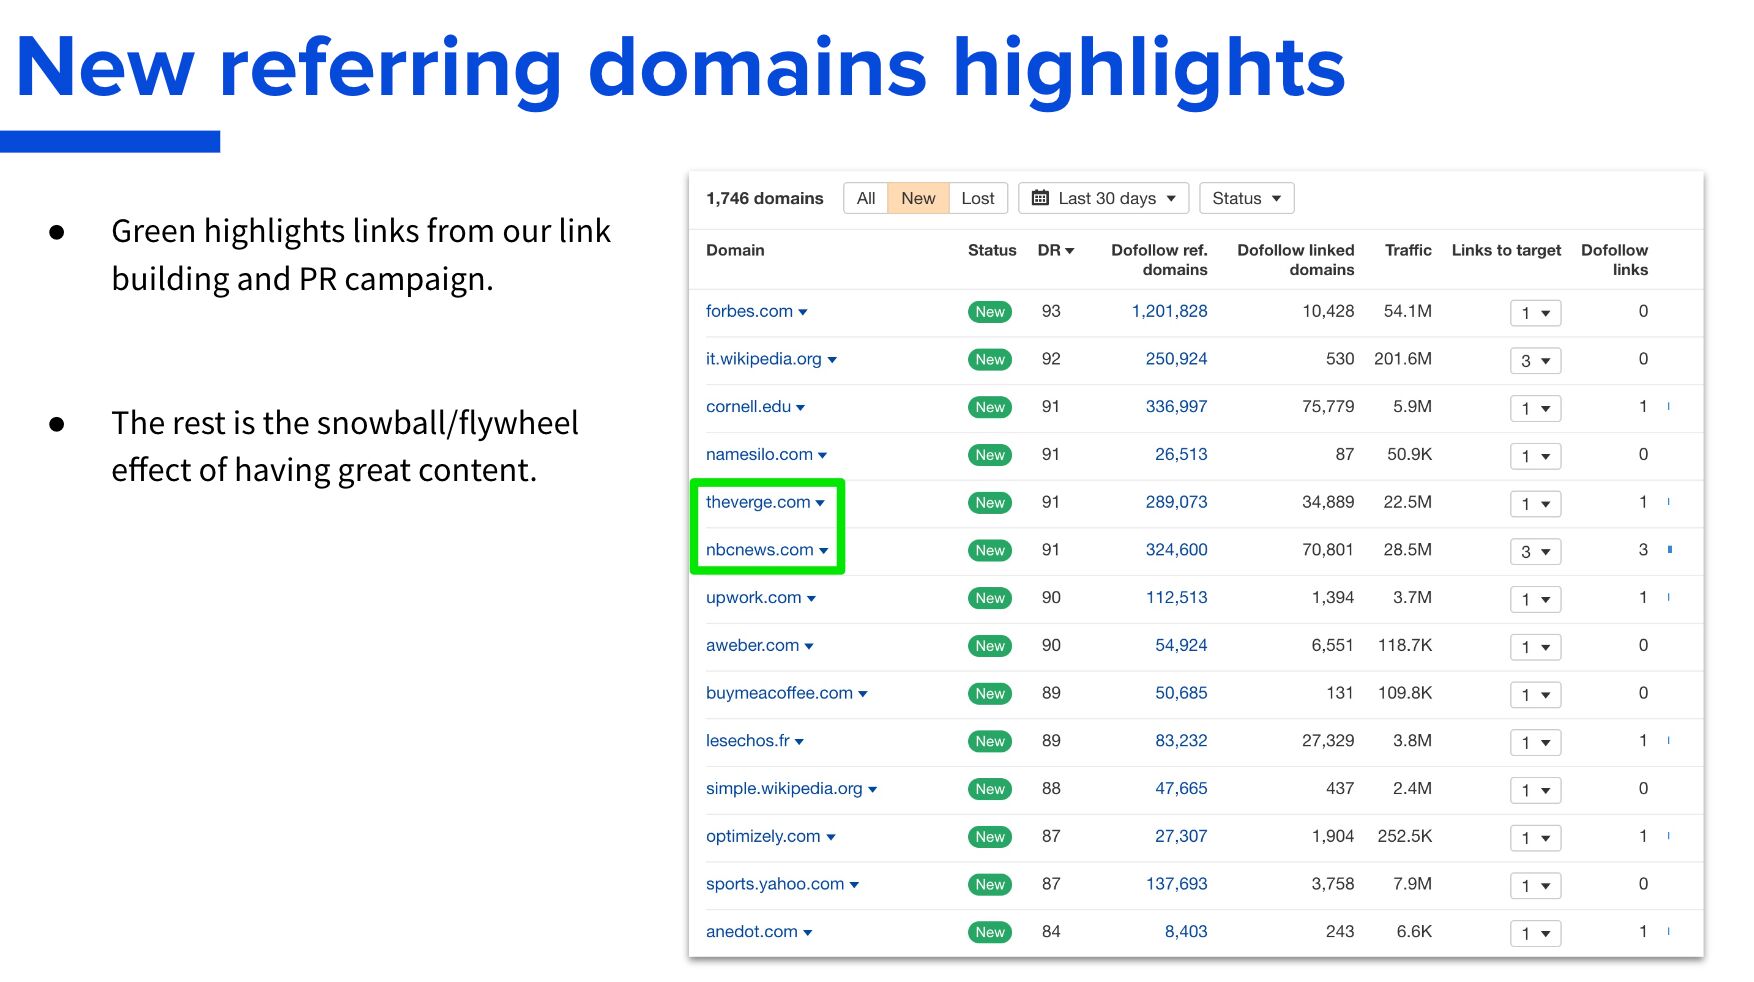Expand the nbcnews.com domain dropdown
The width and height of the screenshot is (1754, 982).
tap(825, 550)
